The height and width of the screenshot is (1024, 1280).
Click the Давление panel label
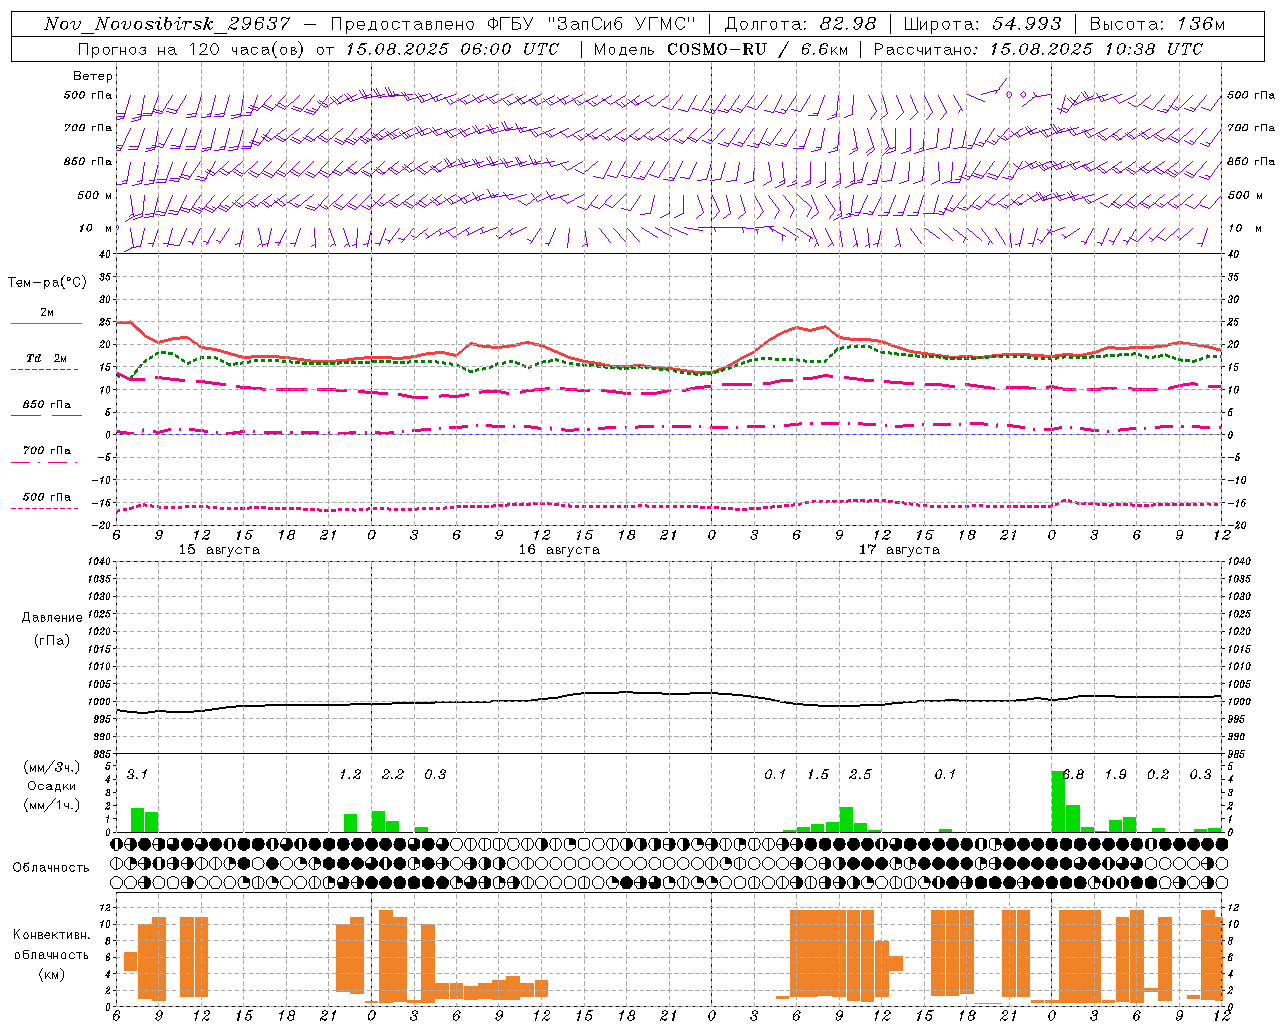coord(52,618)
